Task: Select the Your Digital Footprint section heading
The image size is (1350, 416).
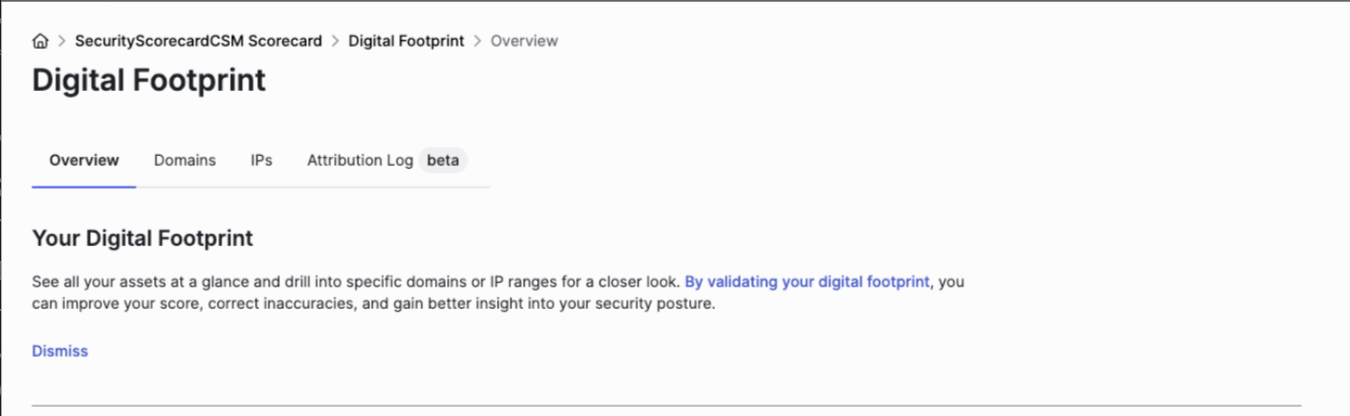Action: point(142,238)
